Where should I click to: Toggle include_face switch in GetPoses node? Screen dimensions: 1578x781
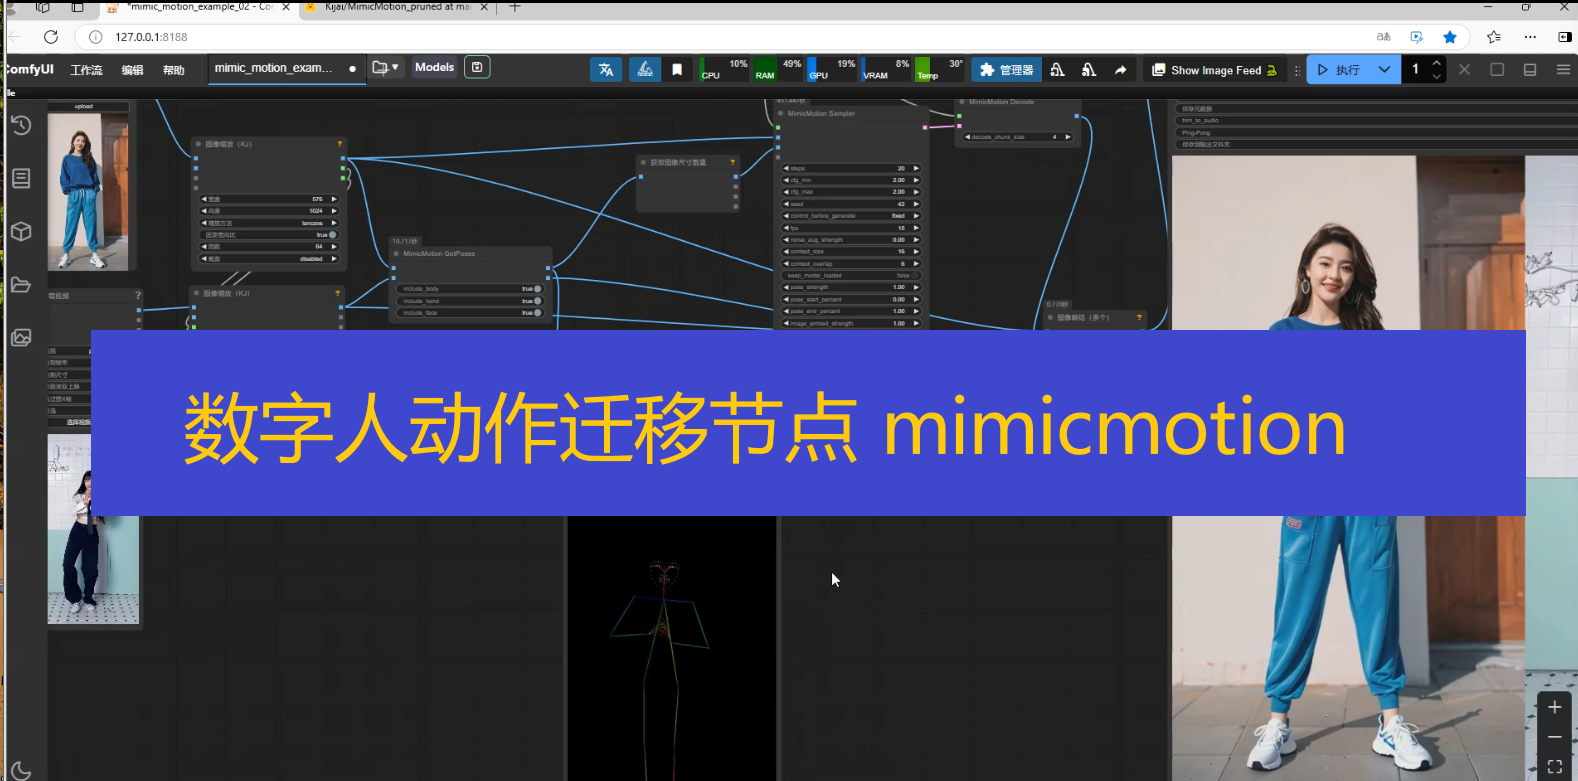[537, 313]
